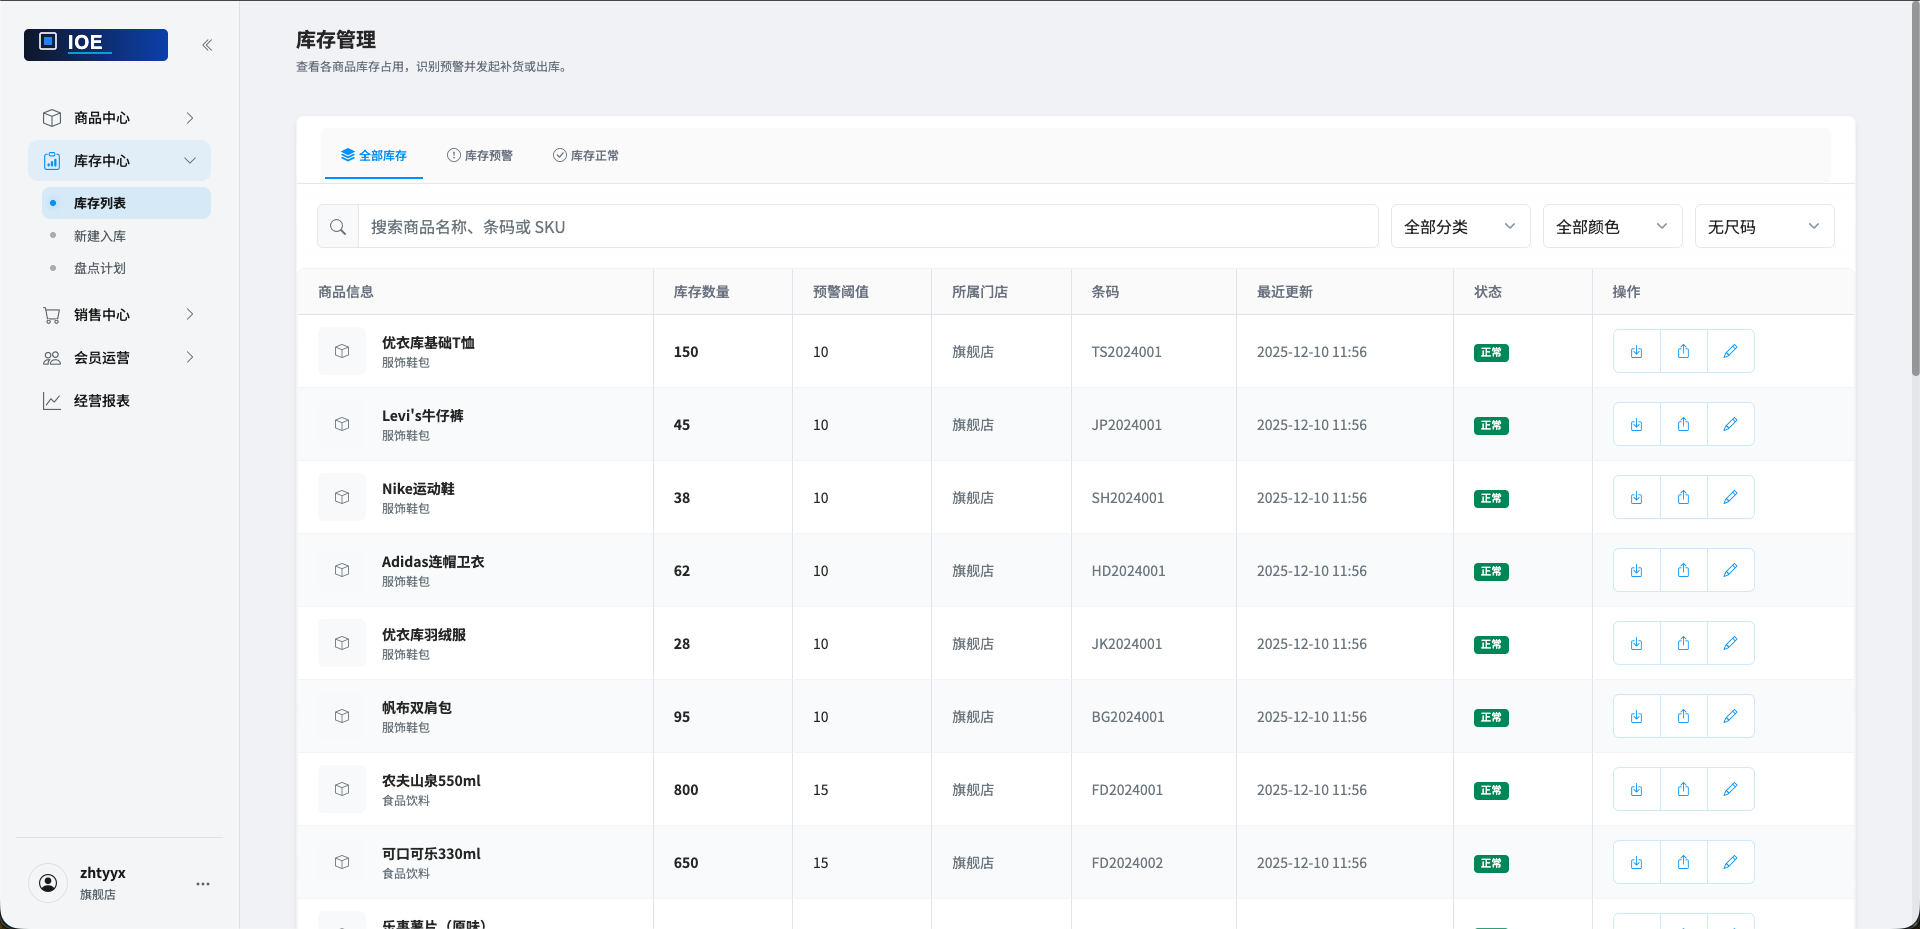Collapse the sidebar with the double-chevron icon
1920x929 pixels.
coord(207,44)
